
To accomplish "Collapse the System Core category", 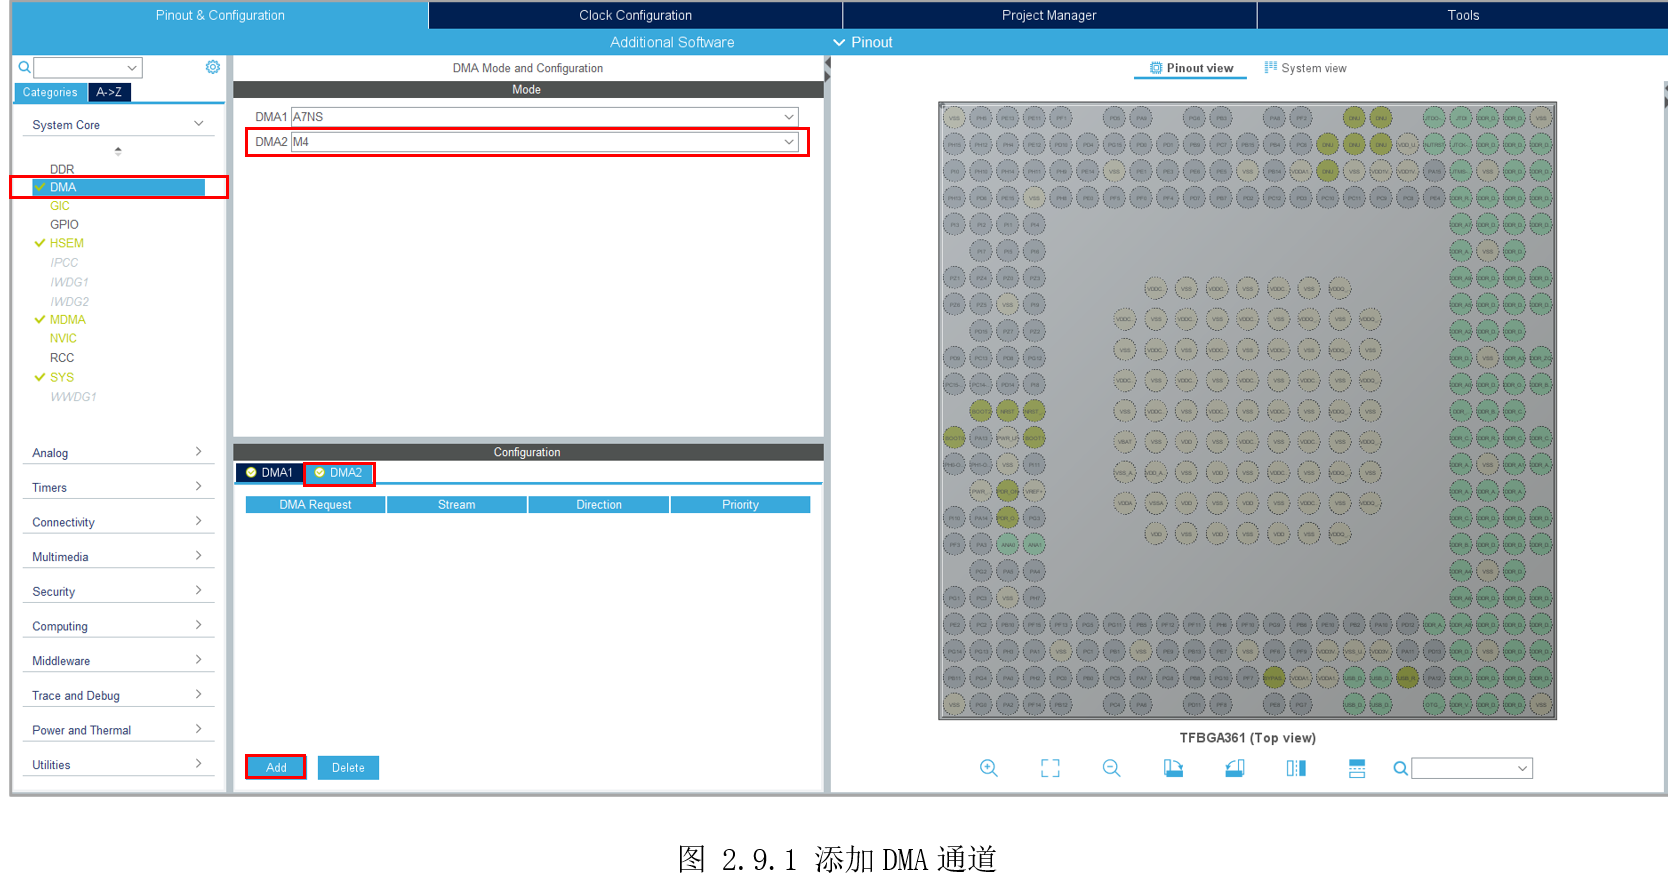I will coord(198,124).
